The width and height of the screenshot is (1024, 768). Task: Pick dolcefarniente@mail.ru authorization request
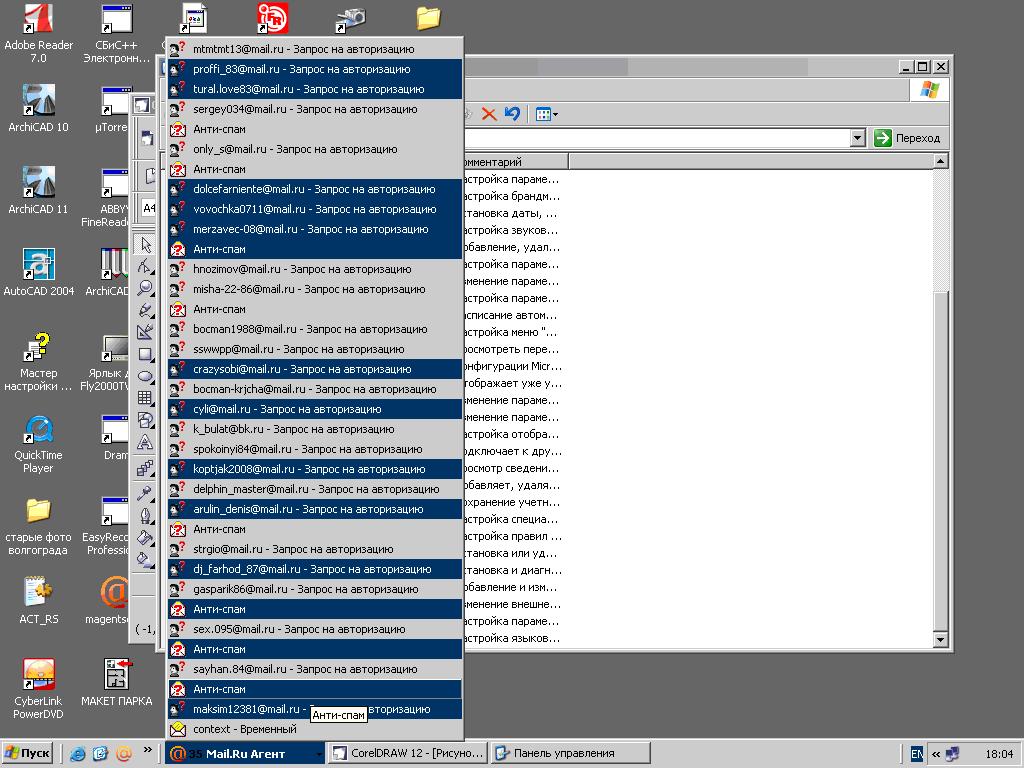point(315,189)
